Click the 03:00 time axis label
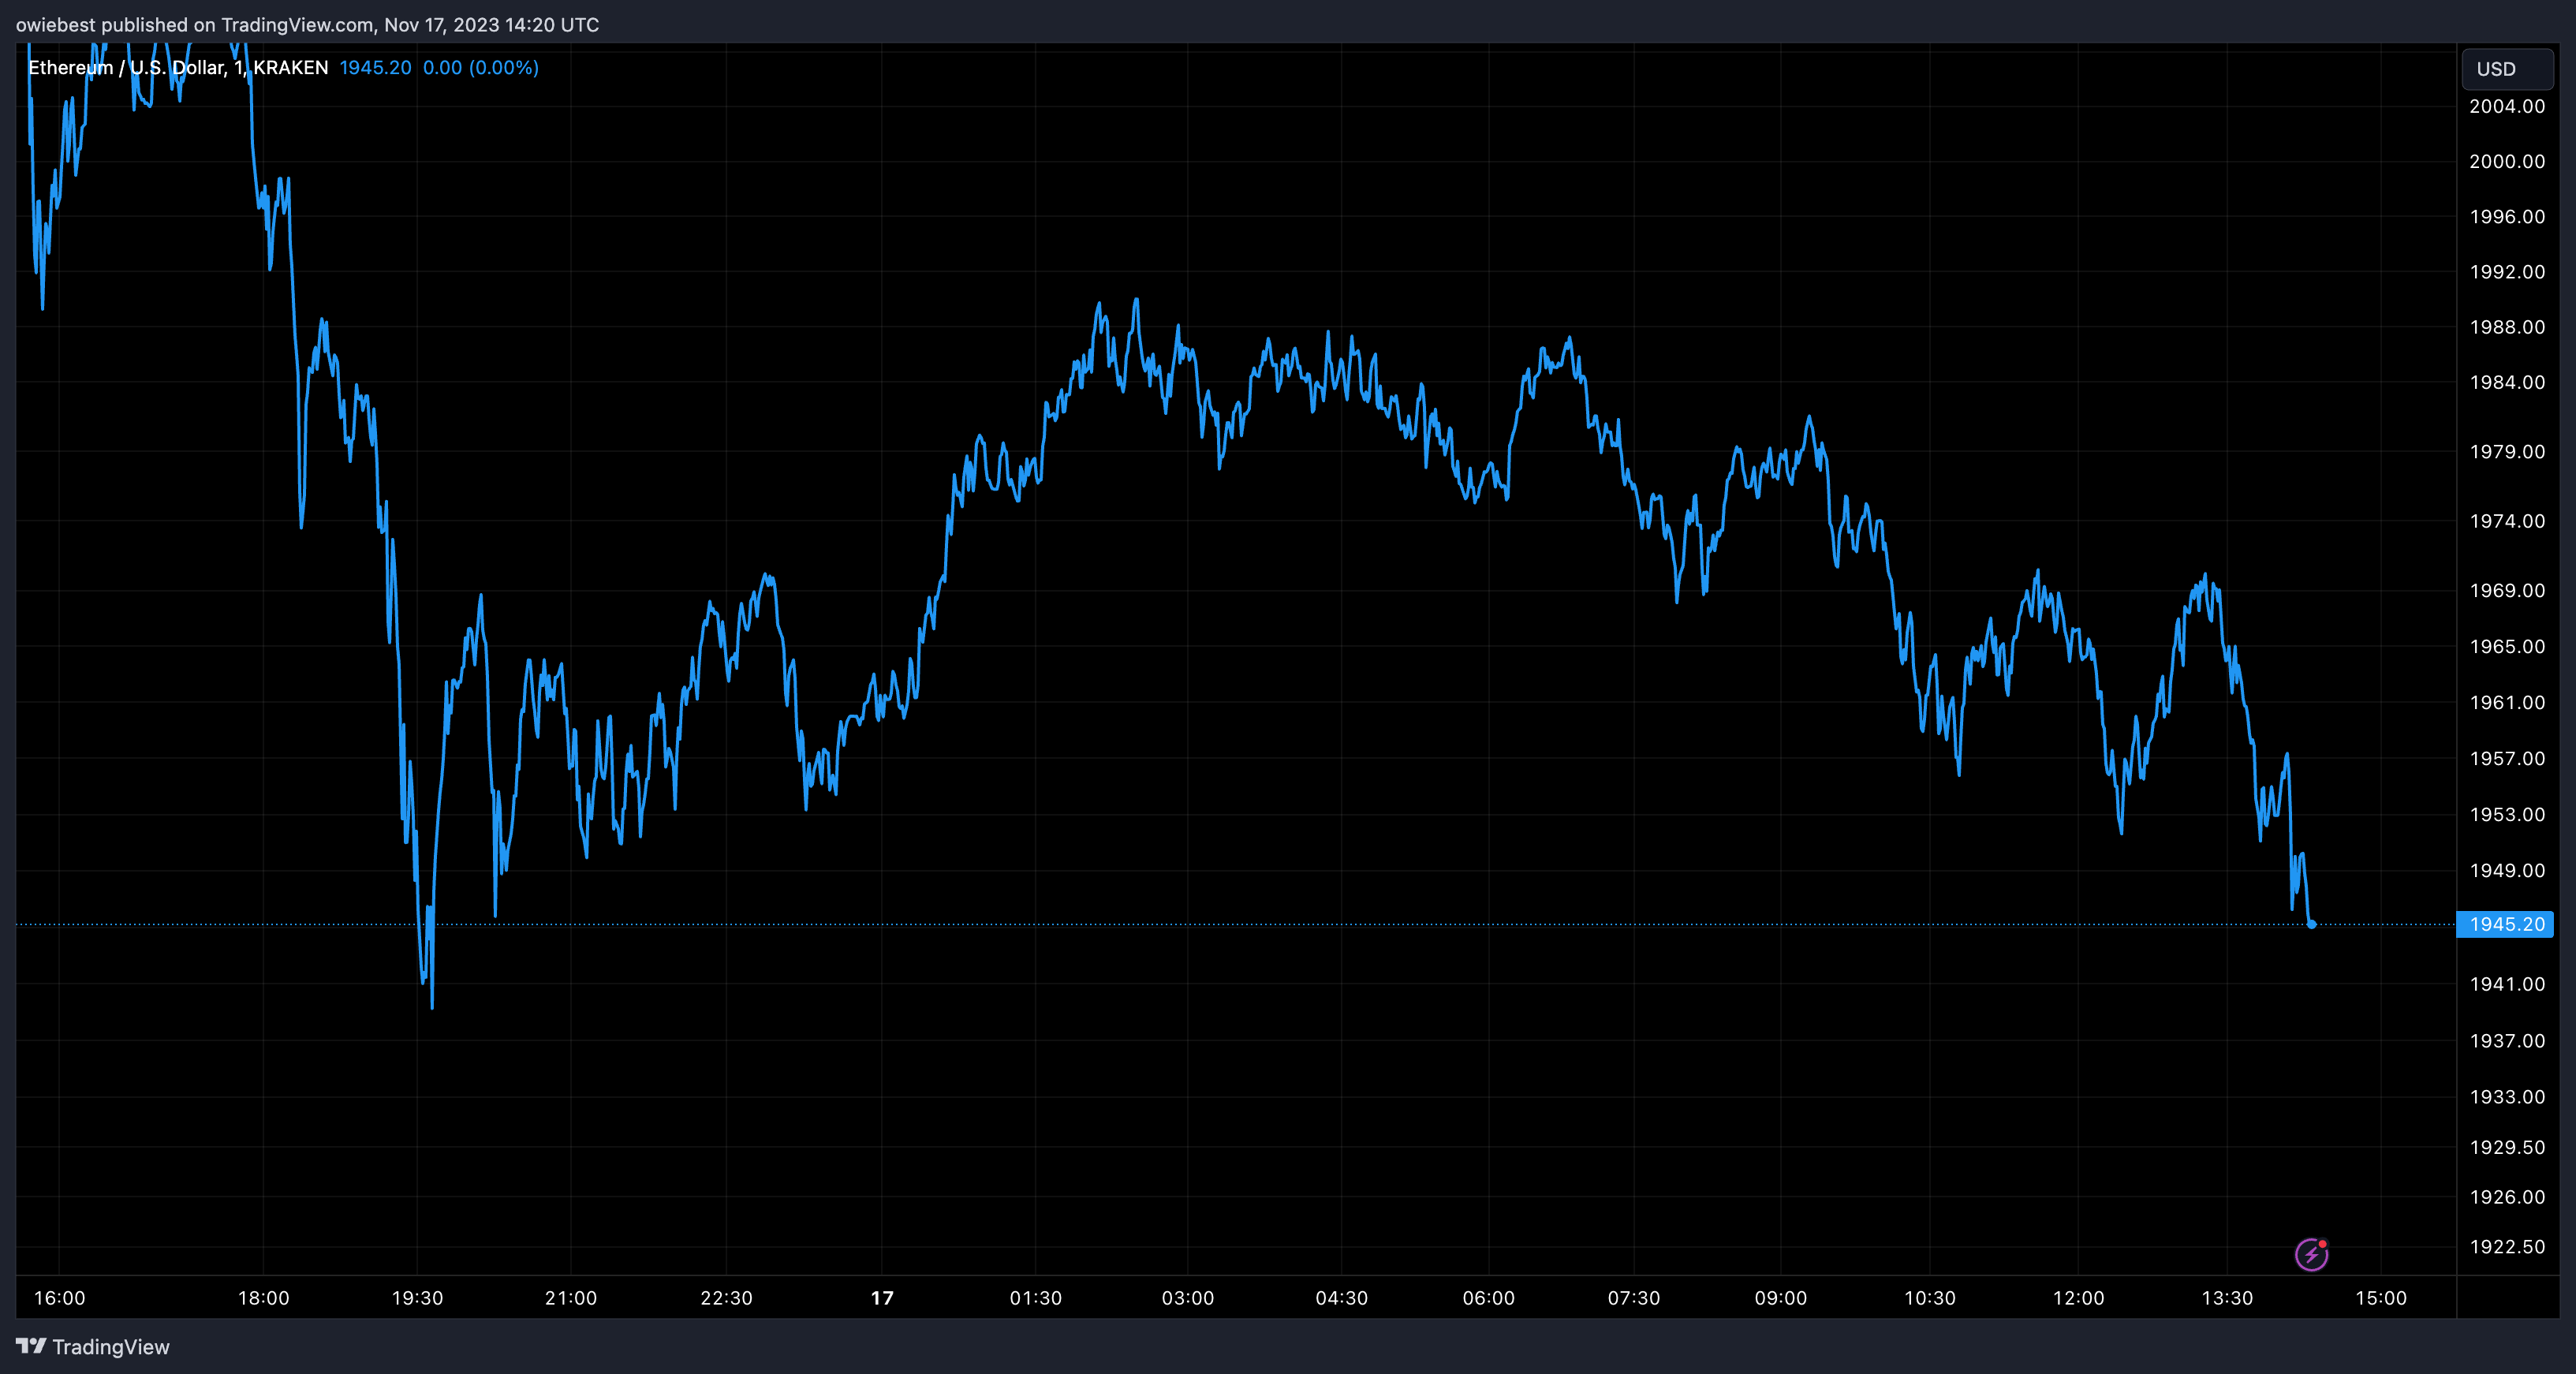The width and height of the screenshot is (2576, 1374). click(1188, 1298)
